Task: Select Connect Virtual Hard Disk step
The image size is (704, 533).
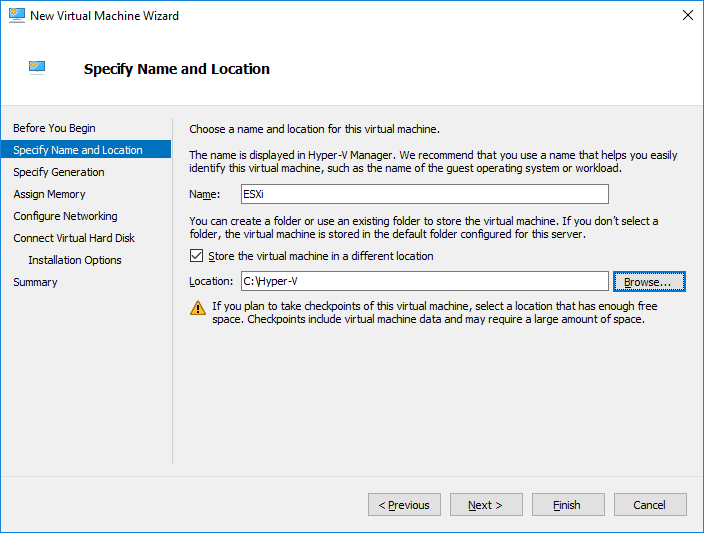Action: click(x=74, y=238)
